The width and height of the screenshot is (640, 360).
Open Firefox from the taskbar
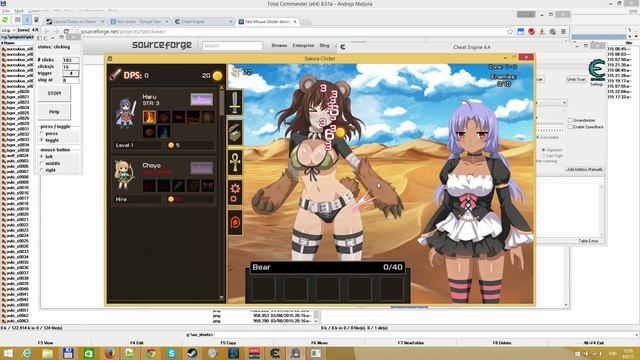109,353
